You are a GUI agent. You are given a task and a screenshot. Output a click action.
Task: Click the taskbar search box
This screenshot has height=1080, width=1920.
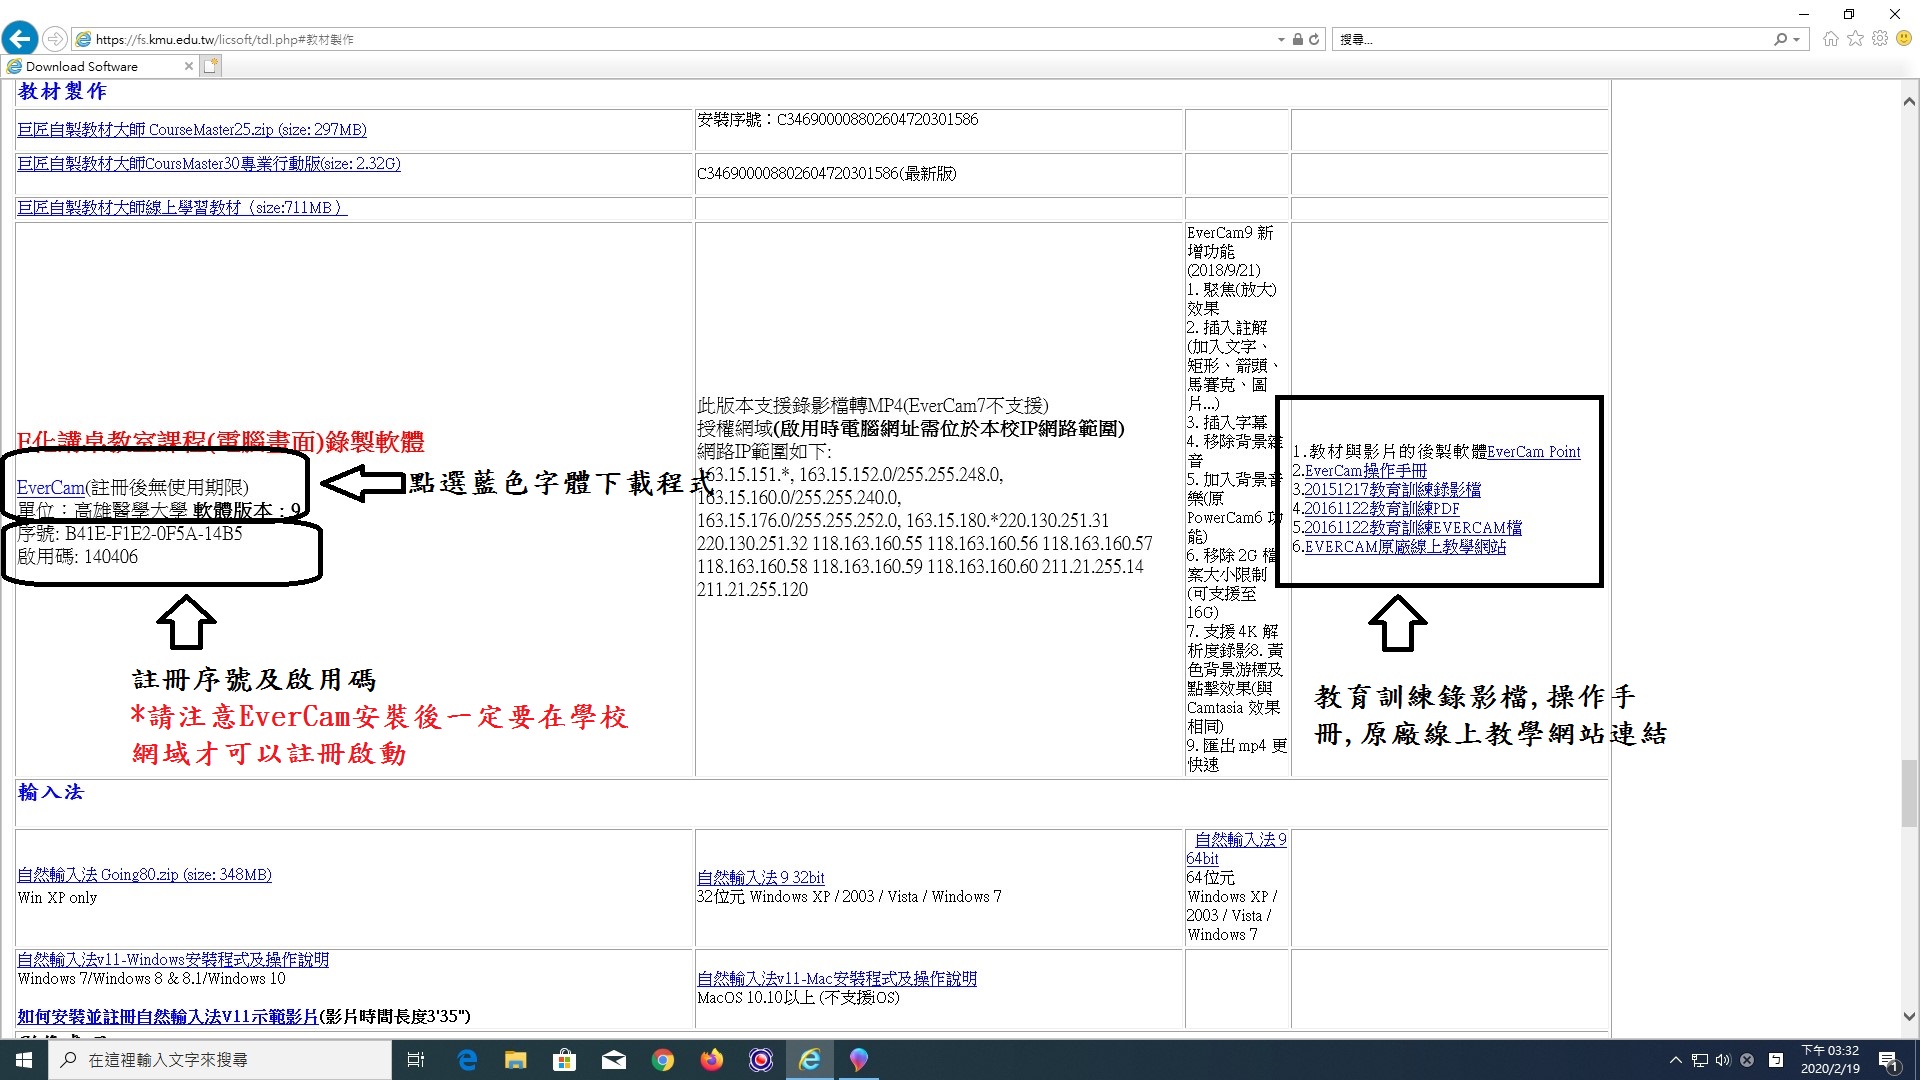click(x=220, y=1060)
